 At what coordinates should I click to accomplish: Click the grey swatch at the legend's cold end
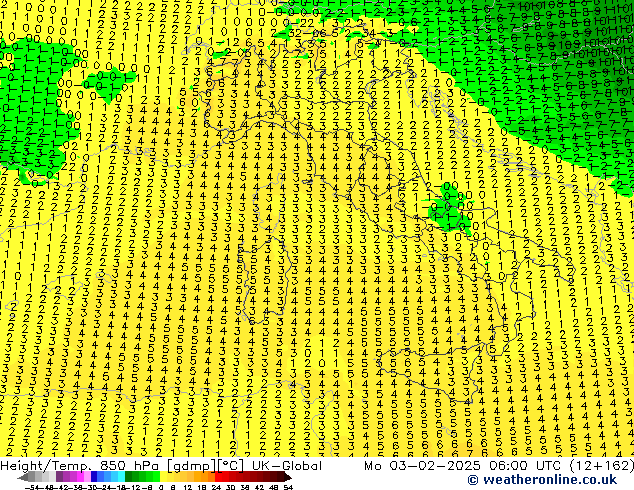31,476
